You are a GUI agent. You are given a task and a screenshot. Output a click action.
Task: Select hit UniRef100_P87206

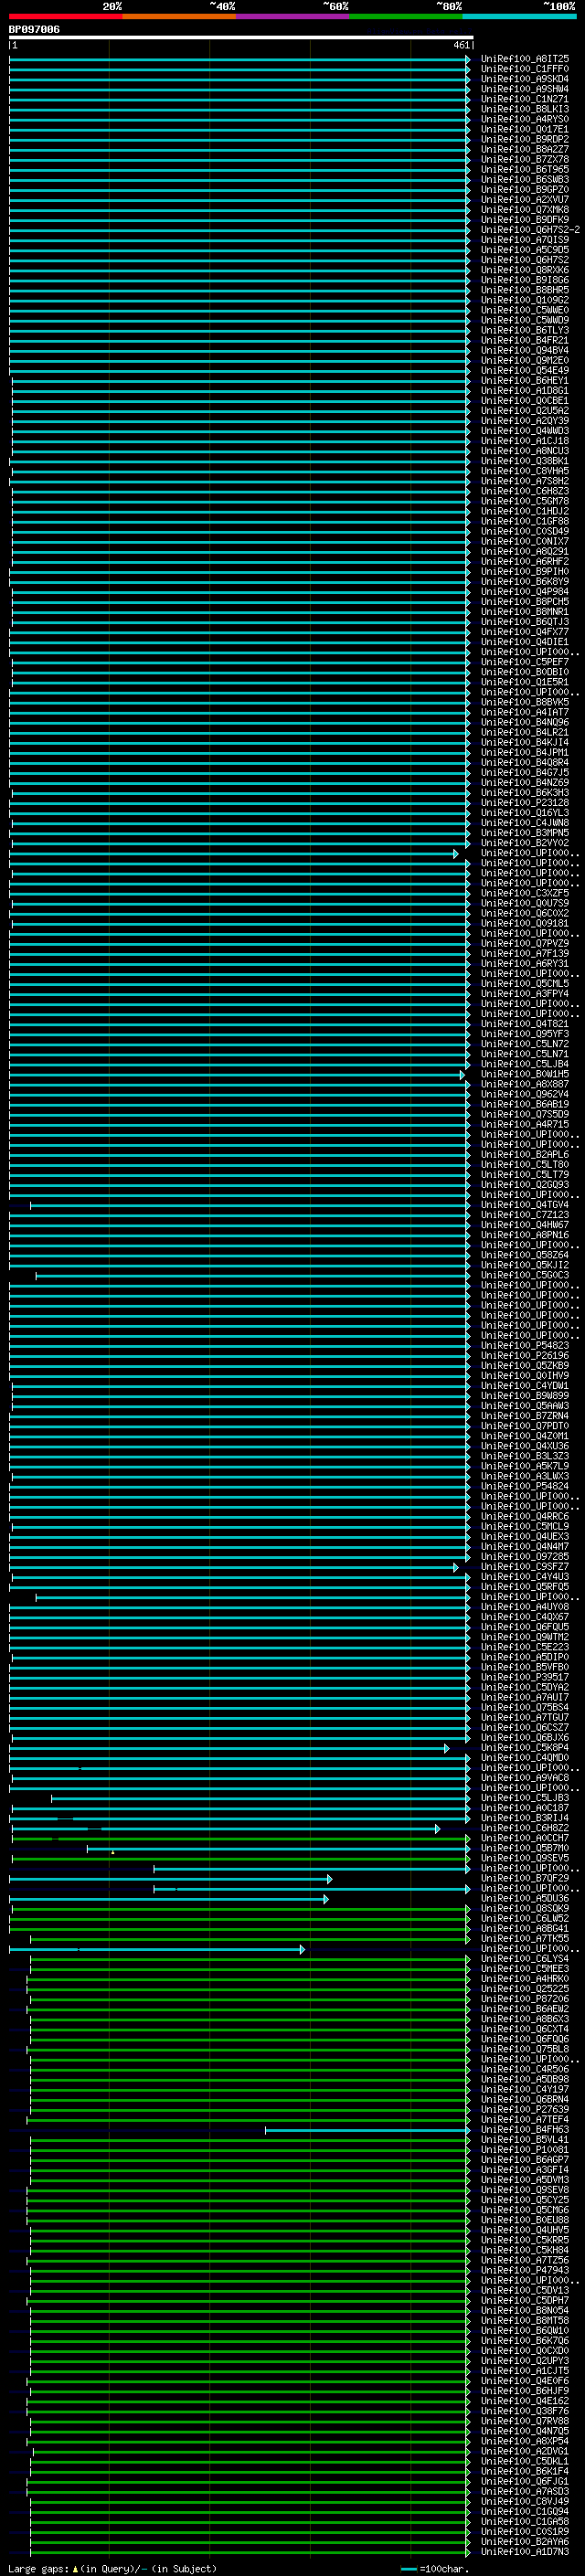click(525, 1999)
